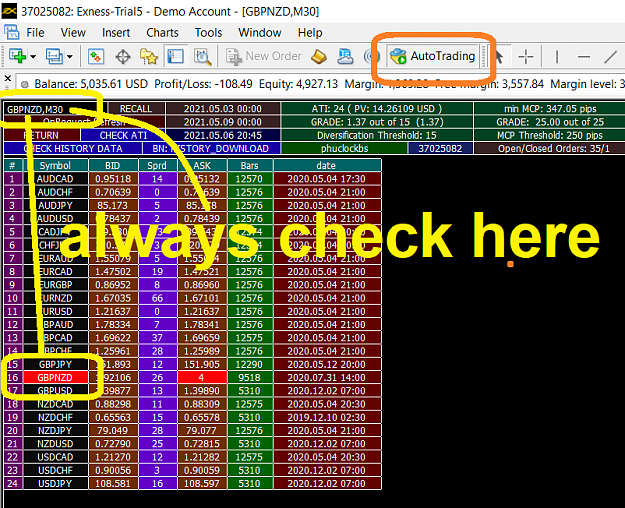625x508 pixels.
Task: Select the vertical line tool
Action: 556,56
